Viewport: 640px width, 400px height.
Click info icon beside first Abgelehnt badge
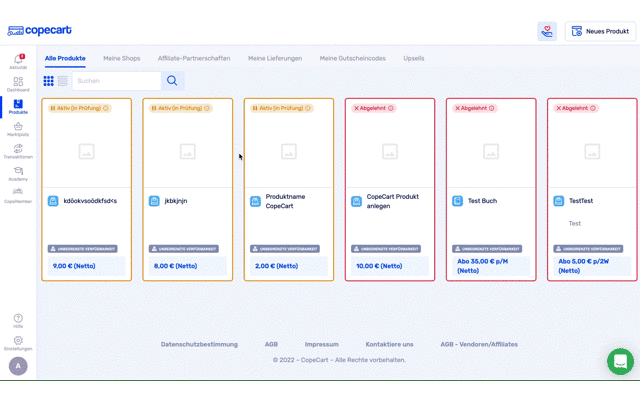pos(391,108)
